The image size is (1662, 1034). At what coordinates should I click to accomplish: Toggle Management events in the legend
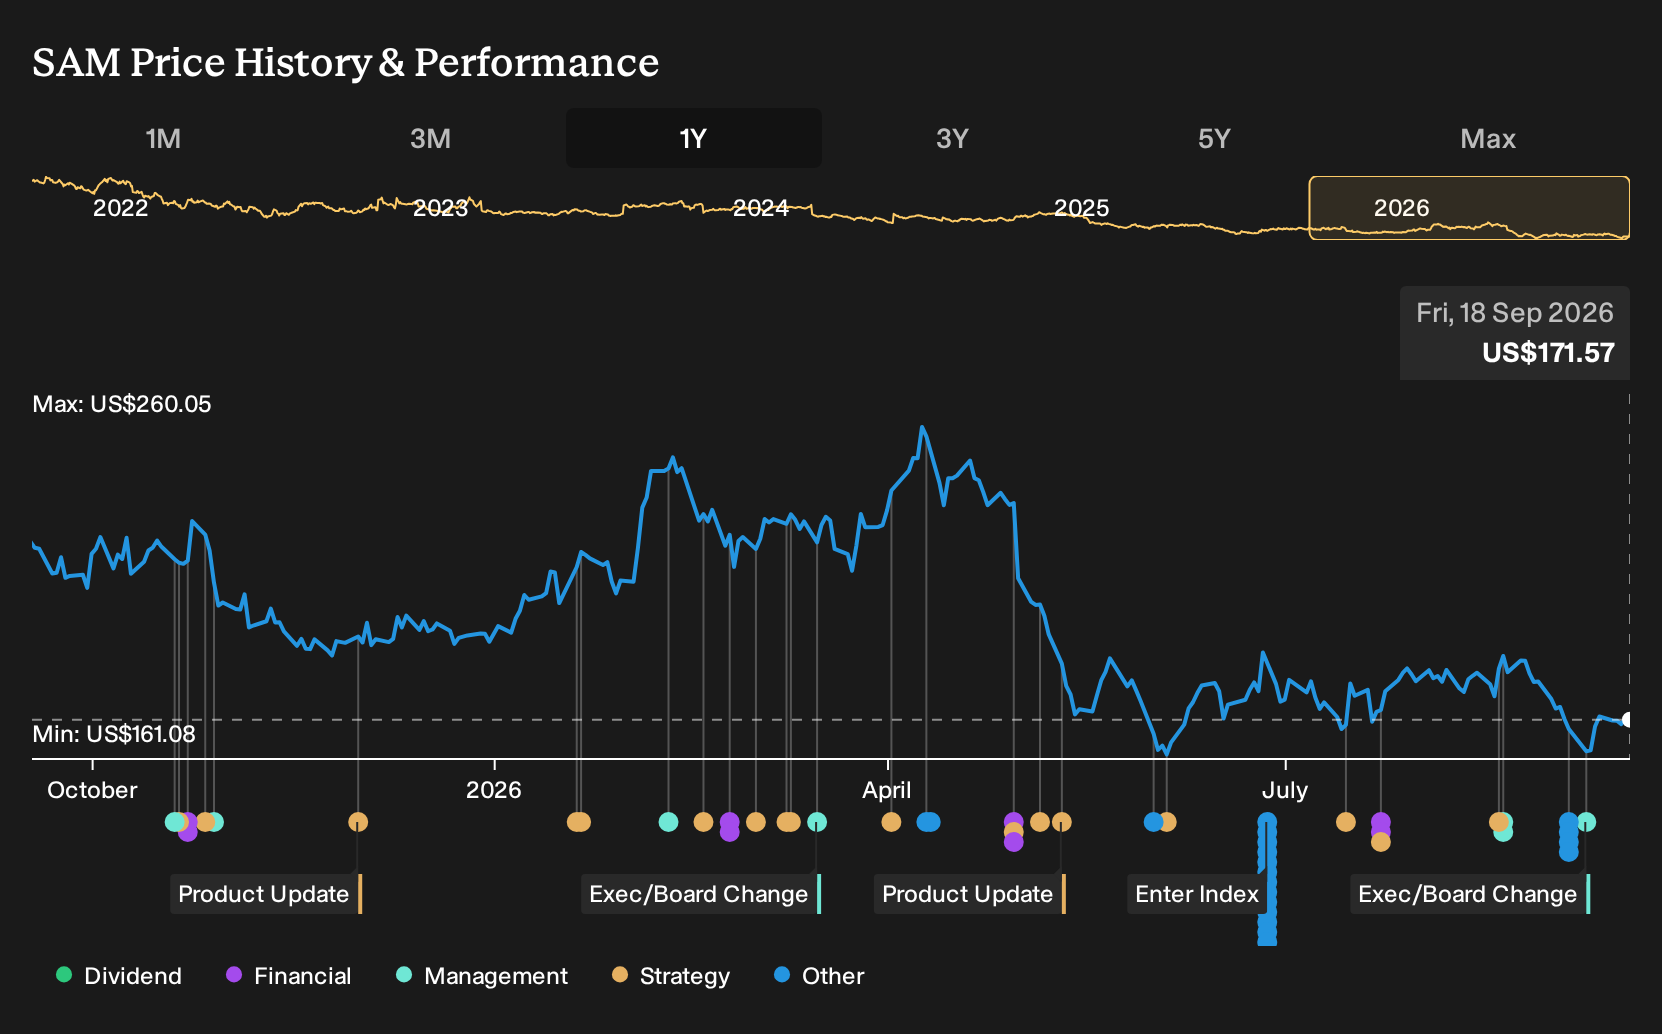pyautogui.click(x=482, y=975)
